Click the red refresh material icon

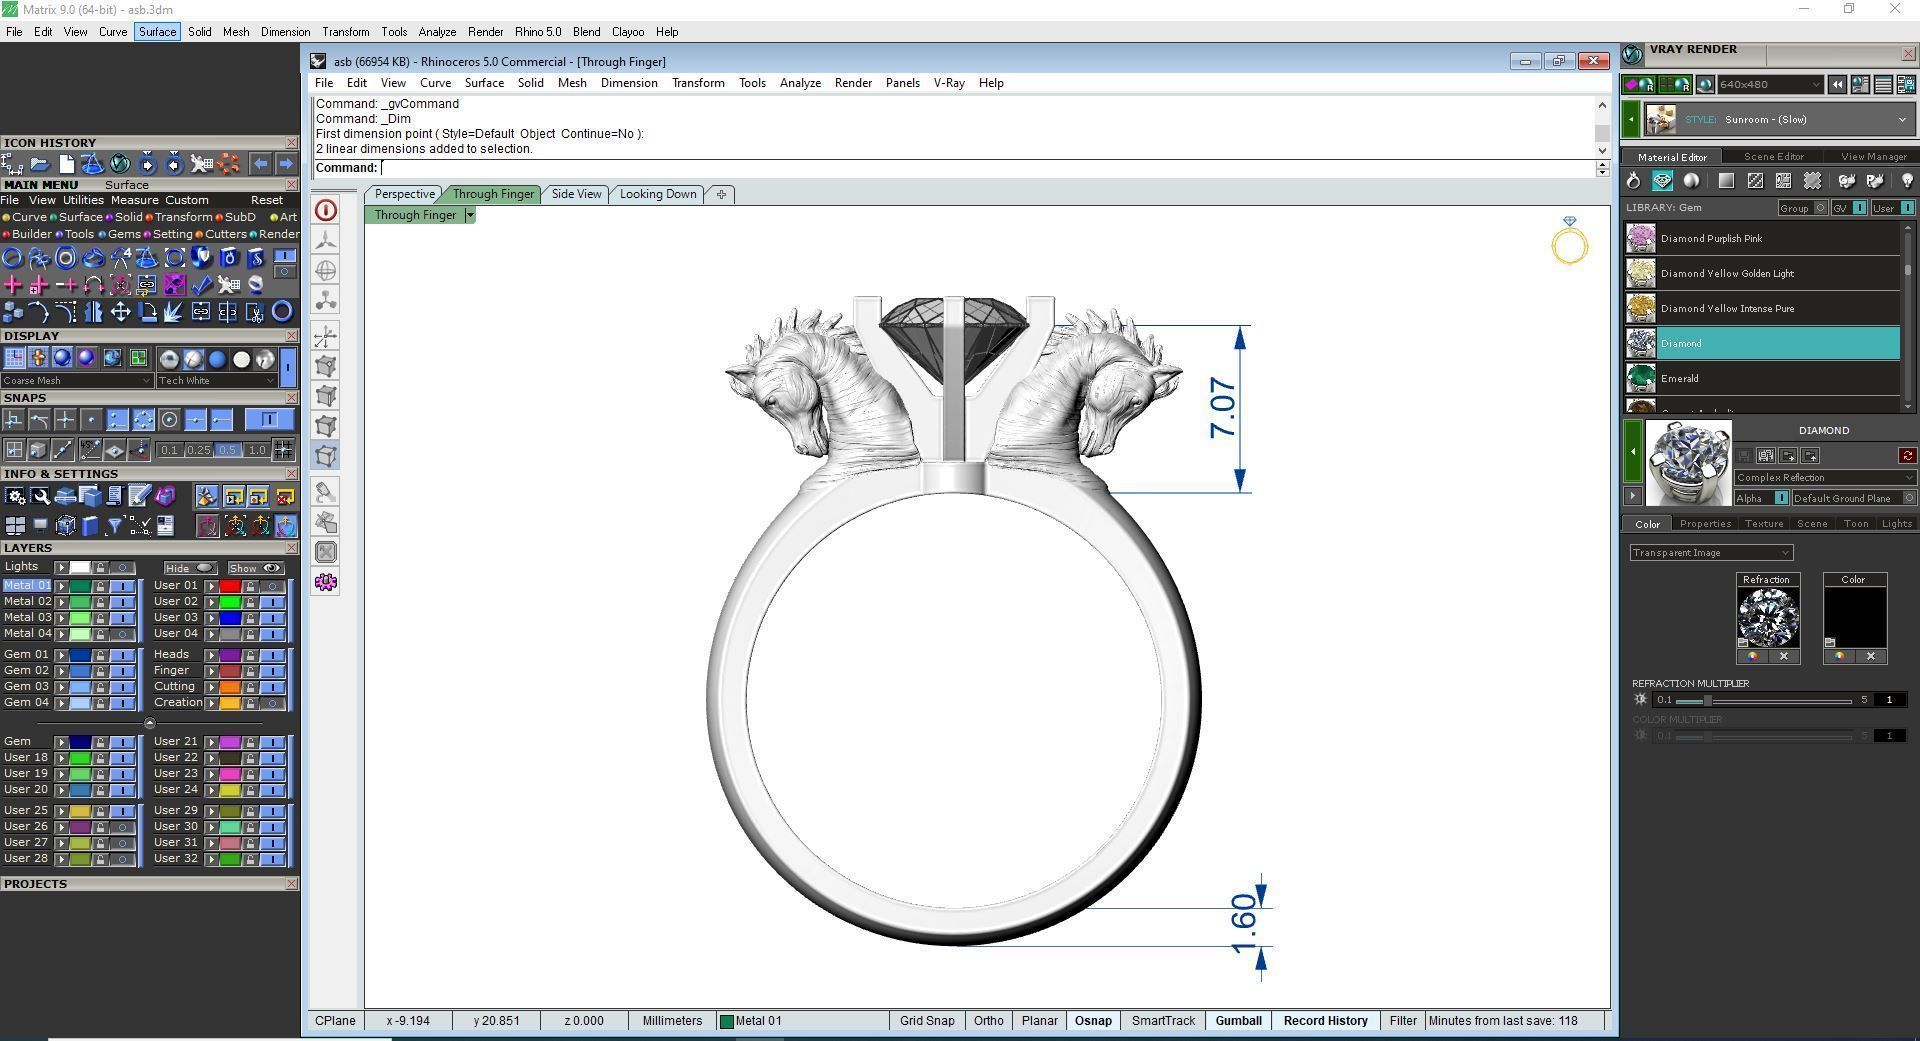[1907, 456]
